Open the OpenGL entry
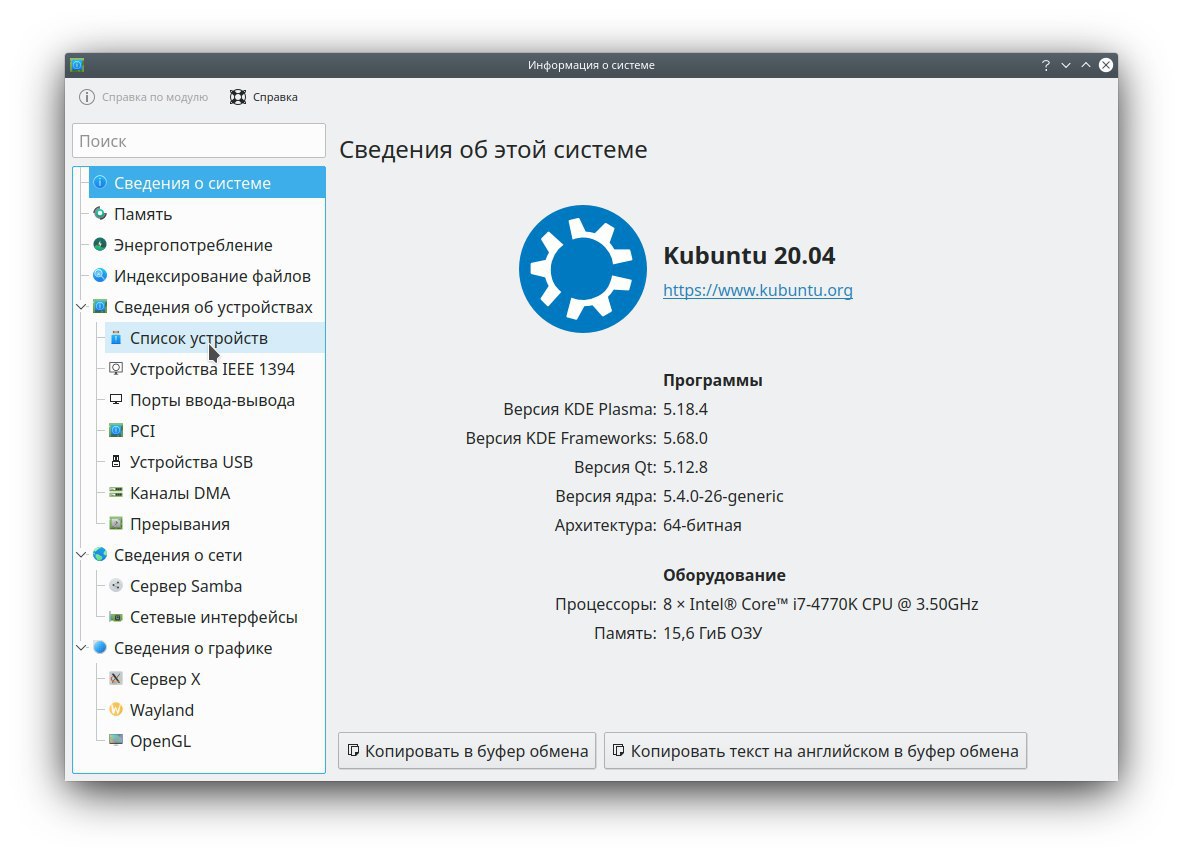 215,740
